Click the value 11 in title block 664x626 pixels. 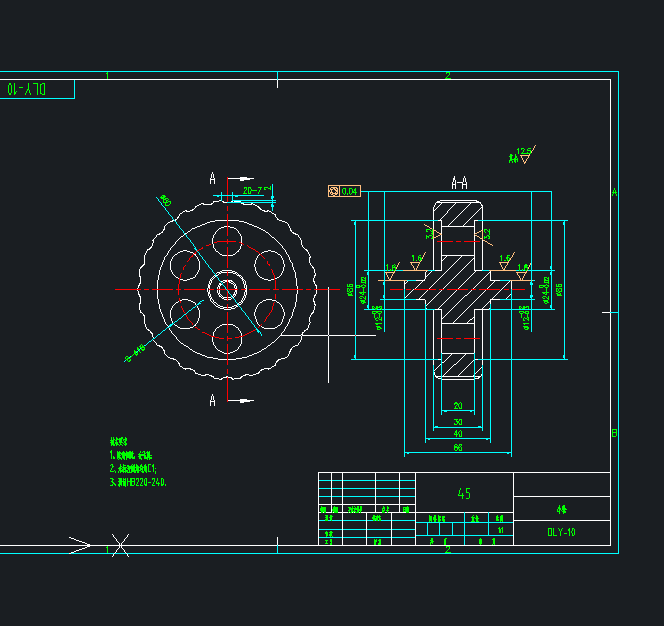click(x=501, y=530)
